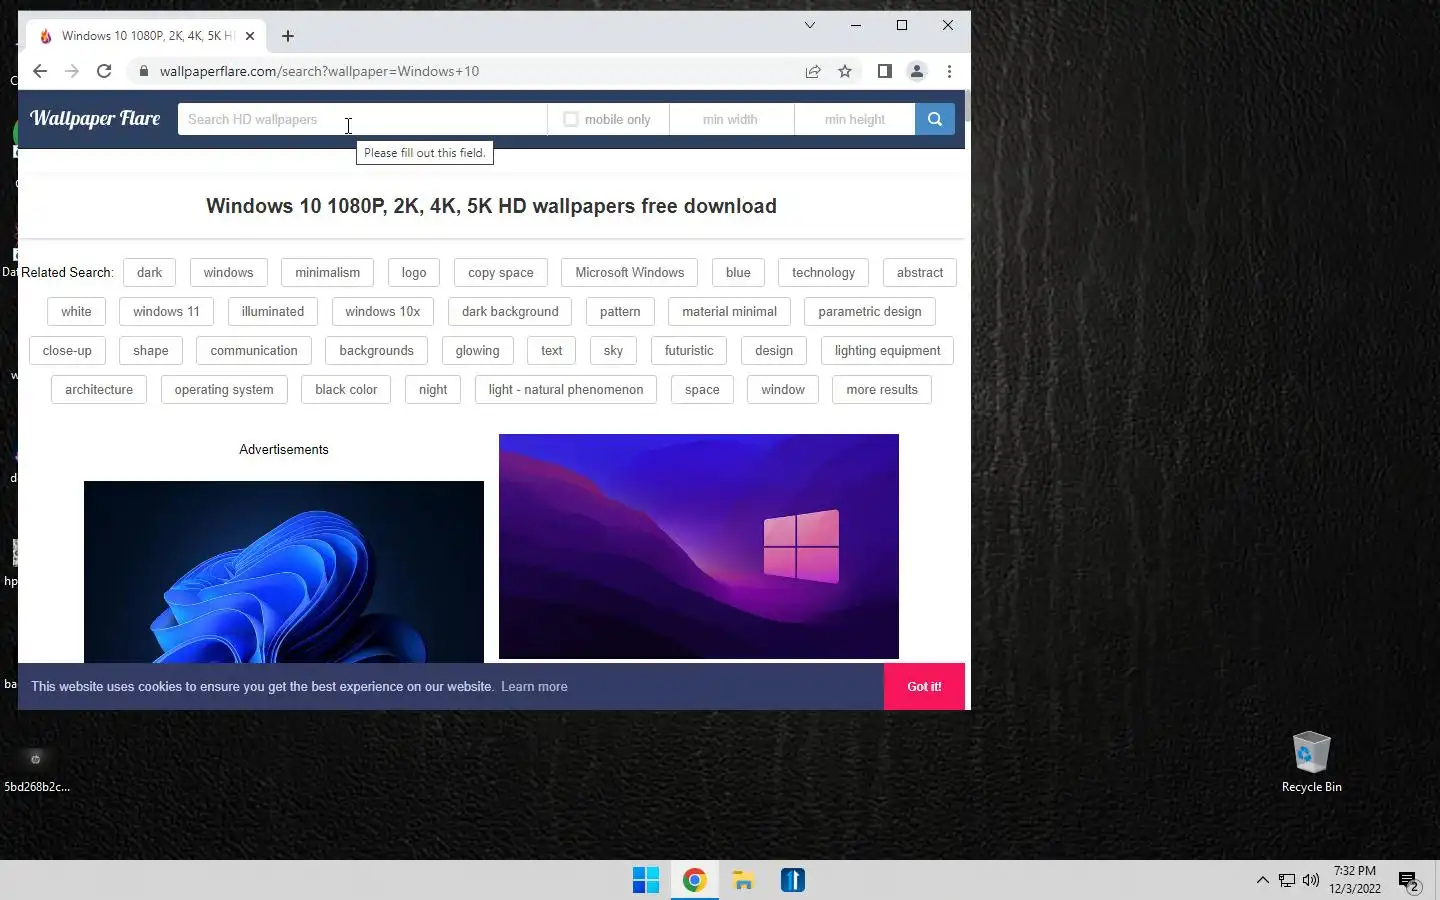Show hidden tray icons chevron
1440x900 pixels.
point(1262,880)
